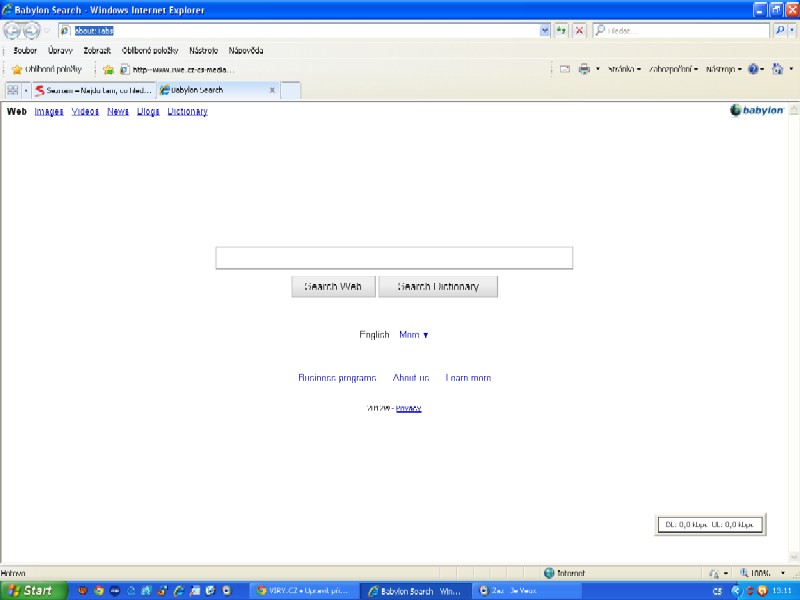Open the Stránka command bar menu

[x=624, y=69]
